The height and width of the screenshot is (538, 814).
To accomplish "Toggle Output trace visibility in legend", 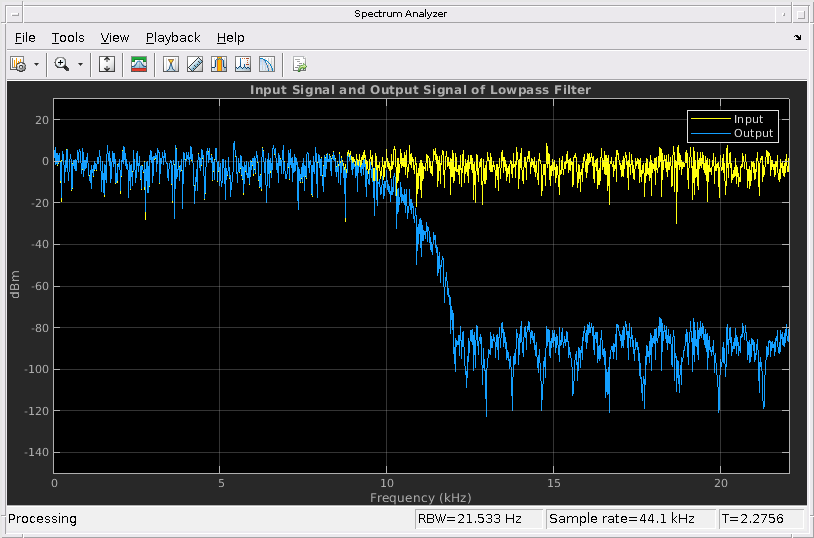I will (x=753, y=133).
